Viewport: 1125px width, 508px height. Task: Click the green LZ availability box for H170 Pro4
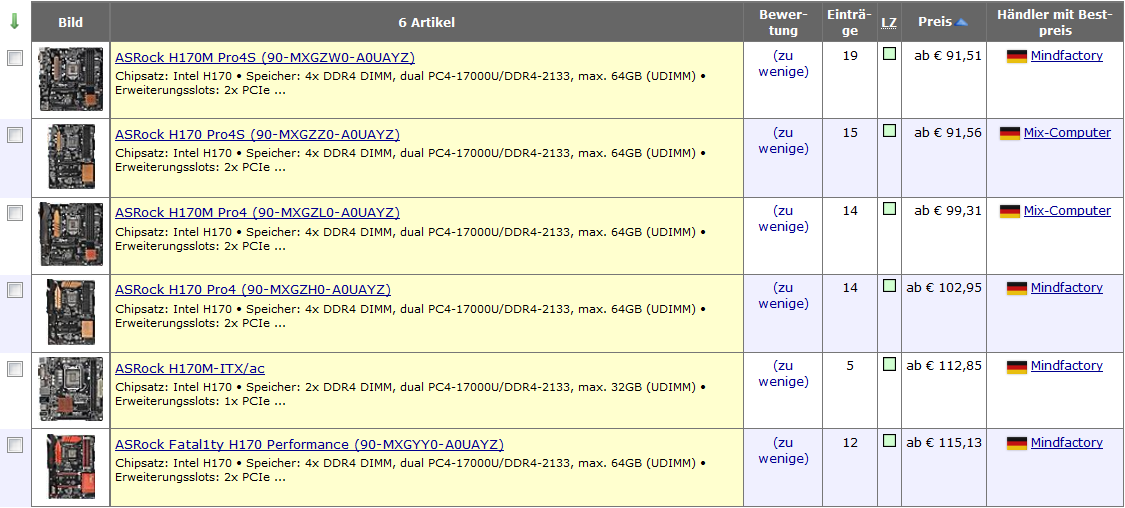[x=889, y=286]
